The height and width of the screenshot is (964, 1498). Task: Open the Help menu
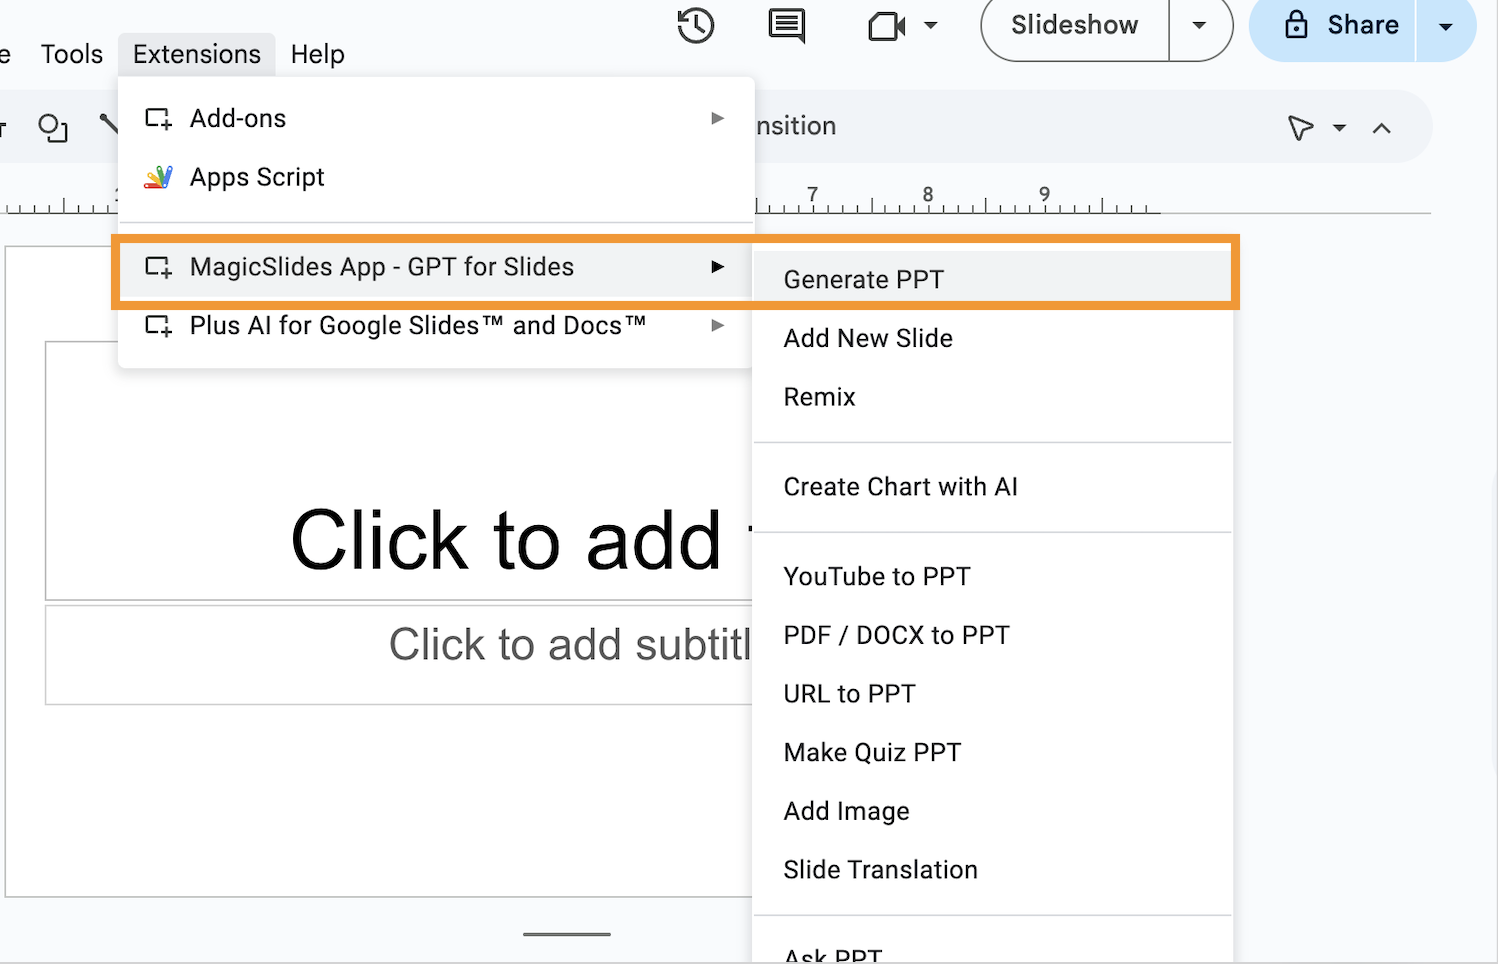pos(318,54)
